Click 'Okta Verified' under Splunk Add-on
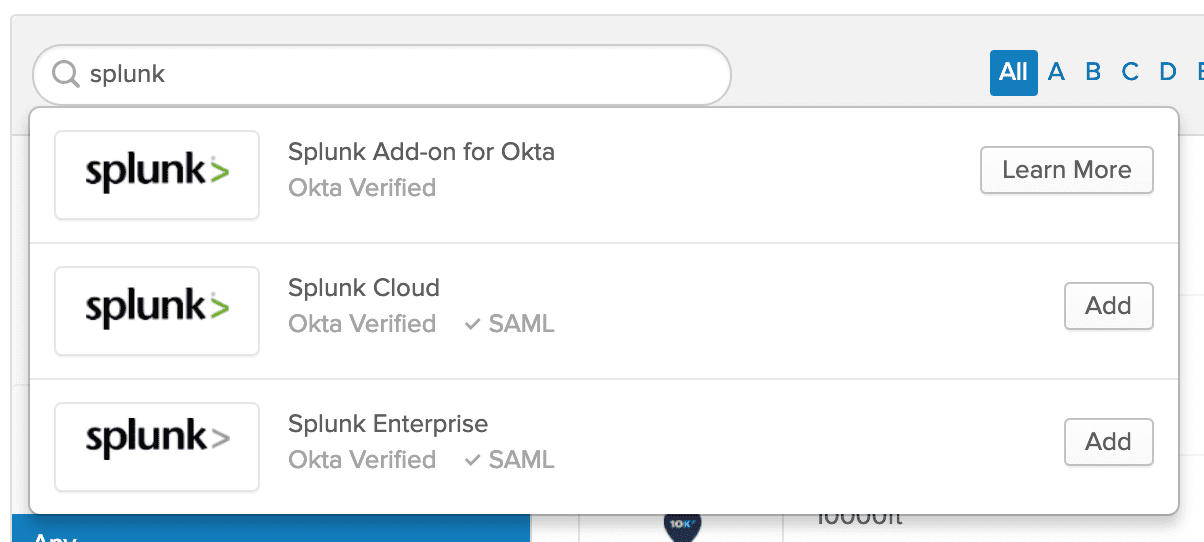 click(x=362, y=188)
